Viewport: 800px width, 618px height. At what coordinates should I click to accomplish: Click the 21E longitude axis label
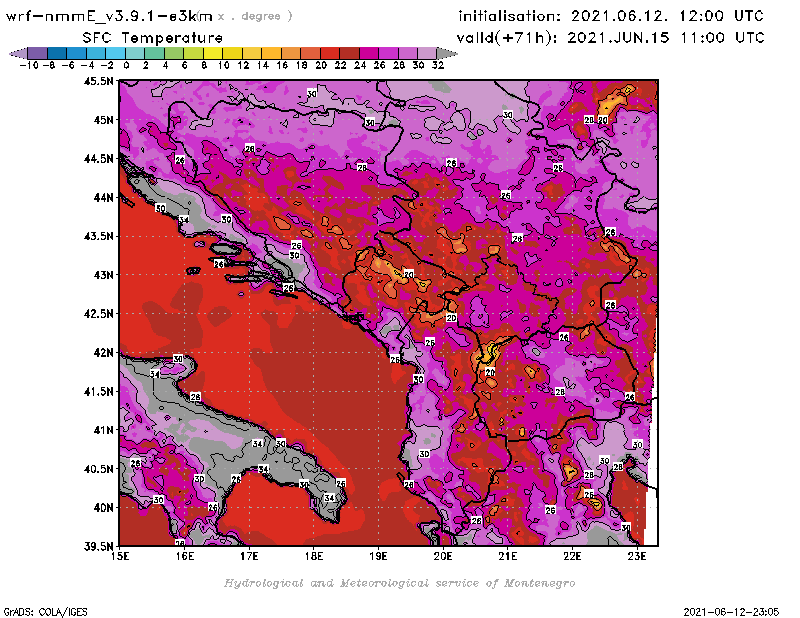click(508, 556)
